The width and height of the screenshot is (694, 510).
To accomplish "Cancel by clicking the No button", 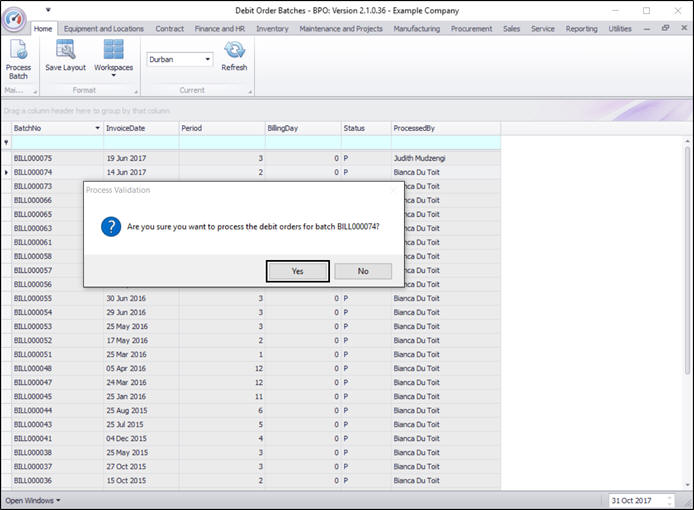I will [x=362, y=271].
